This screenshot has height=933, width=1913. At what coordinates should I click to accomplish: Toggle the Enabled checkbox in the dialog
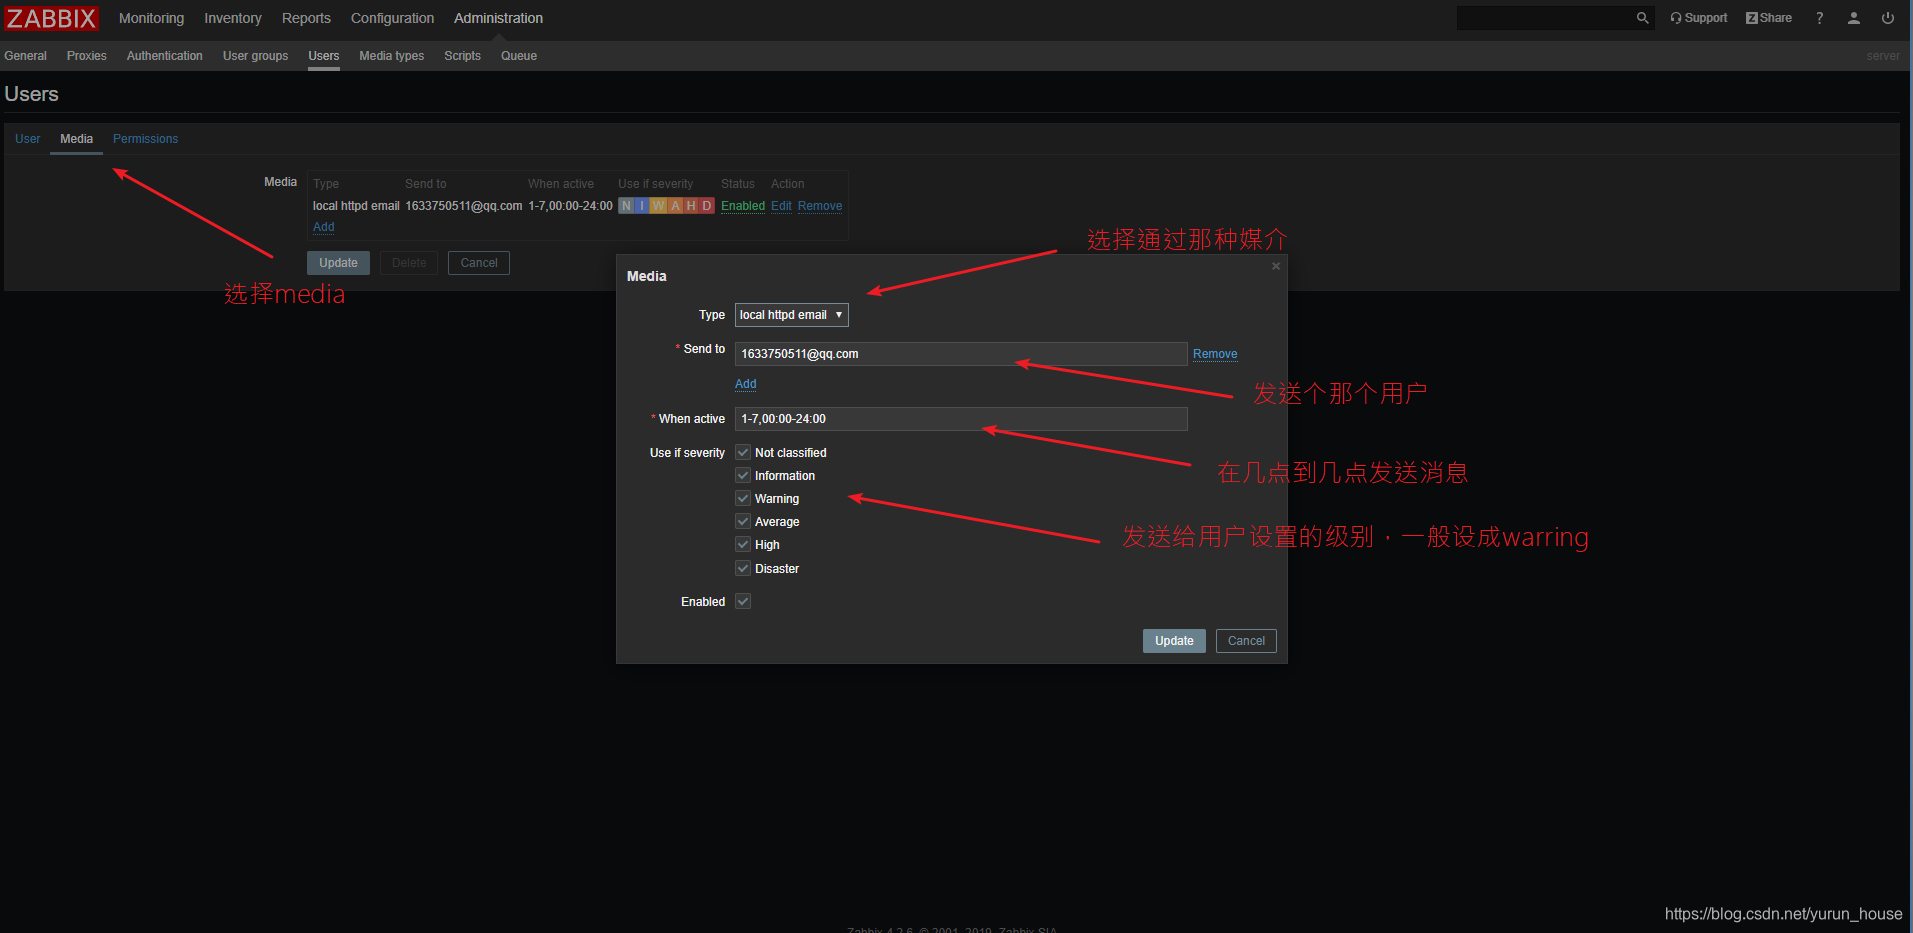click(742, 601)
